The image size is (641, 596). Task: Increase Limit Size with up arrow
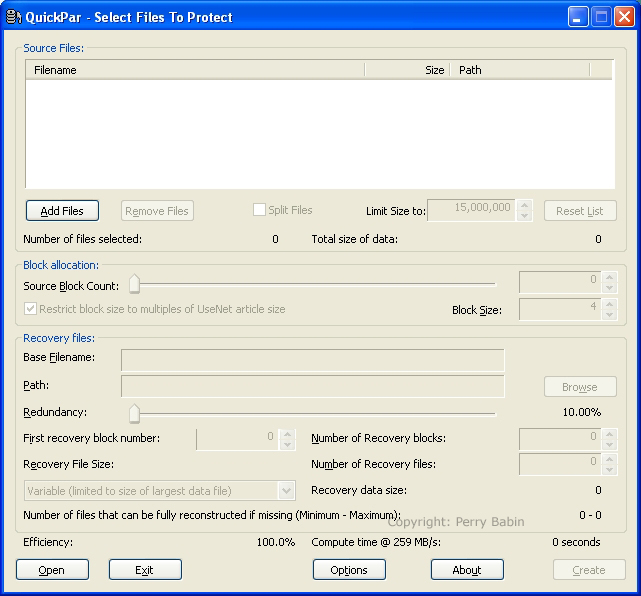point(524,205)
